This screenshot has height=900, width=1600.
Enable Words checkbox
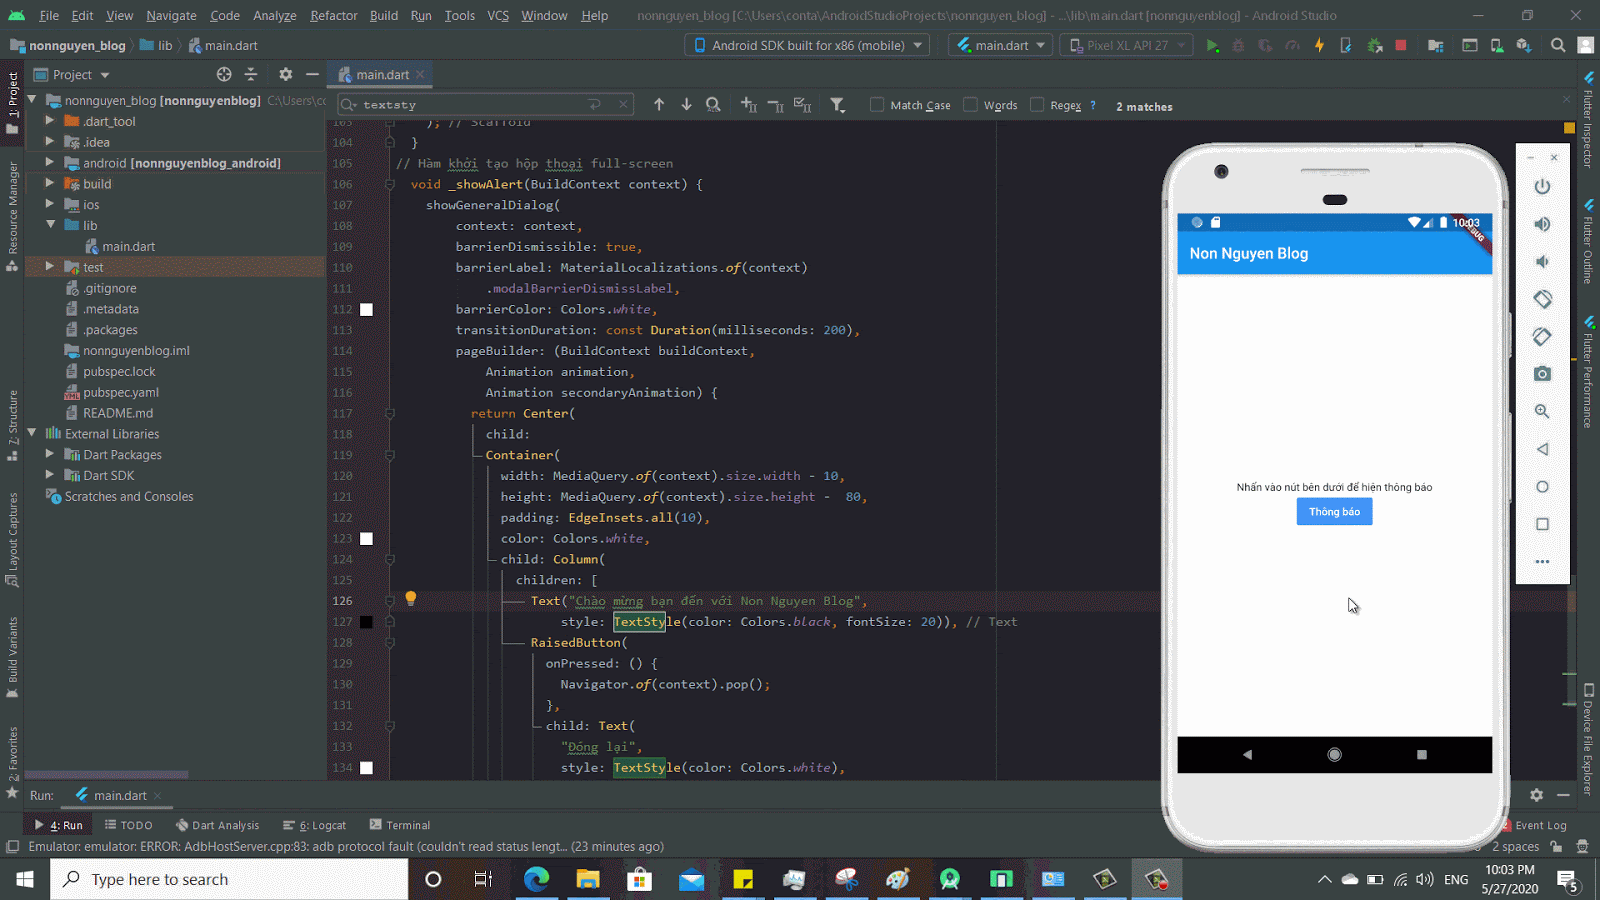(x=970, y=104)
